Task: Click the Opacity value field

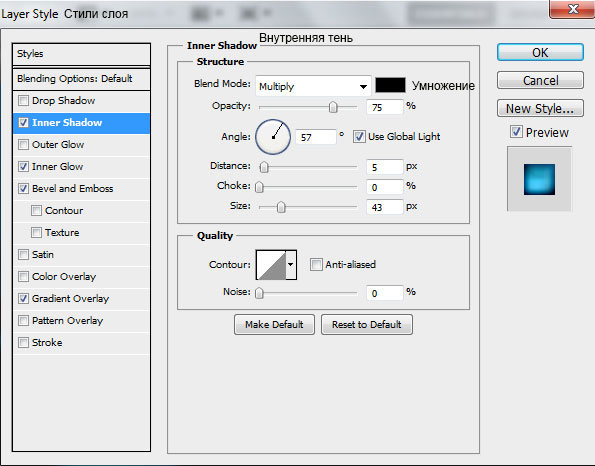Action: (x=384, y=107)
